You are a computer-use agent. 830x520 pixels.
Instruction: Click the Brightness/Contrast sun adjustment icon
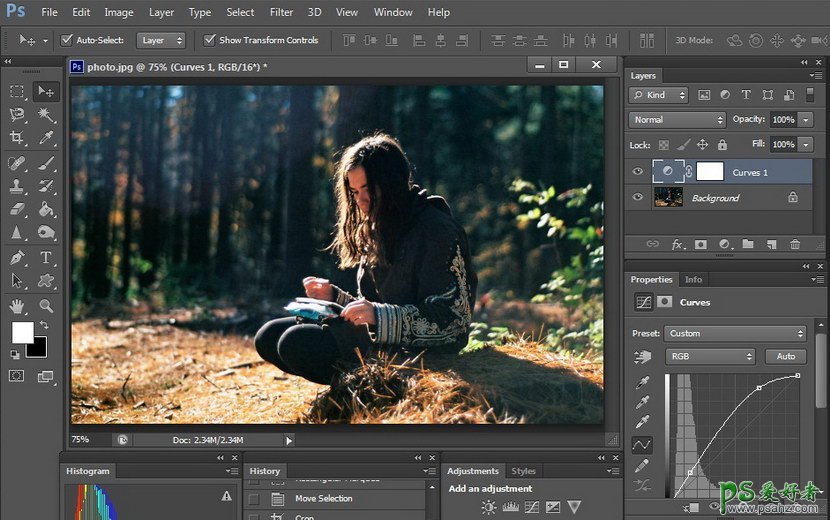pos(489,507)
